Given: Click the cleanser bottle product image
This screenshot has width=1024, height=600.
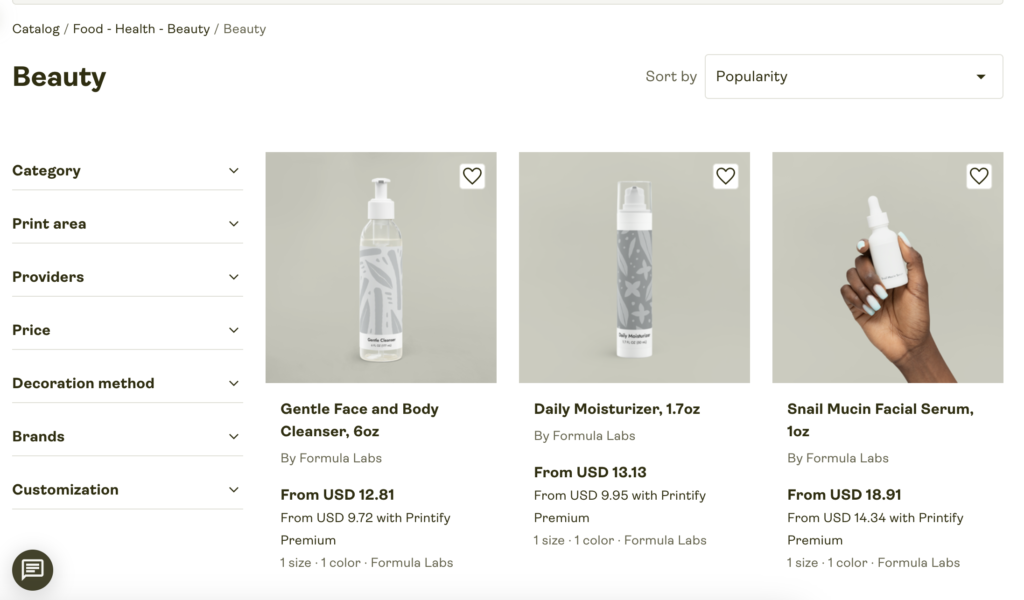Looking at the screenshot, I should tap(381, 268).
